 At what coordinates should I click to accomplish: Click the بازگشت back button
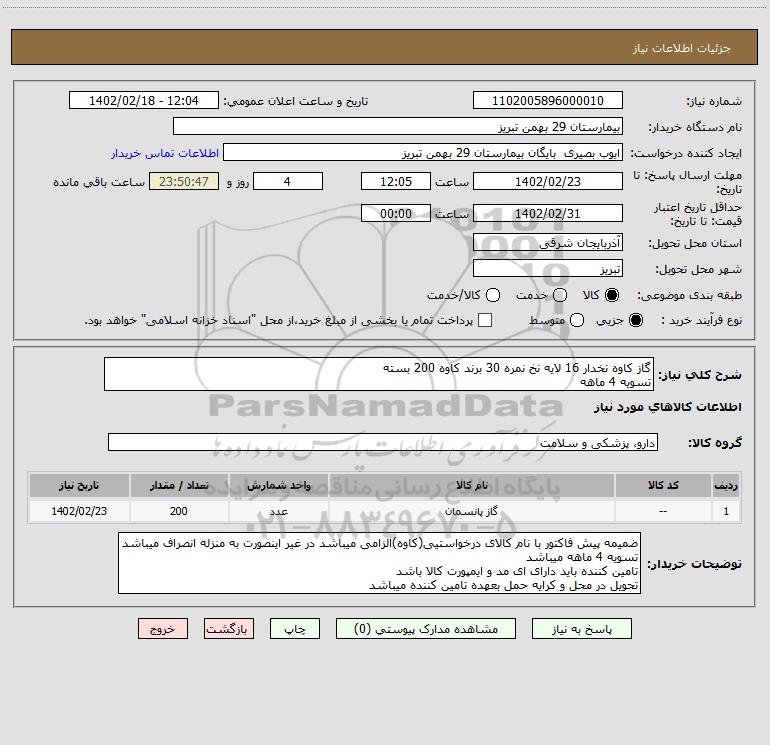[229, 629]
